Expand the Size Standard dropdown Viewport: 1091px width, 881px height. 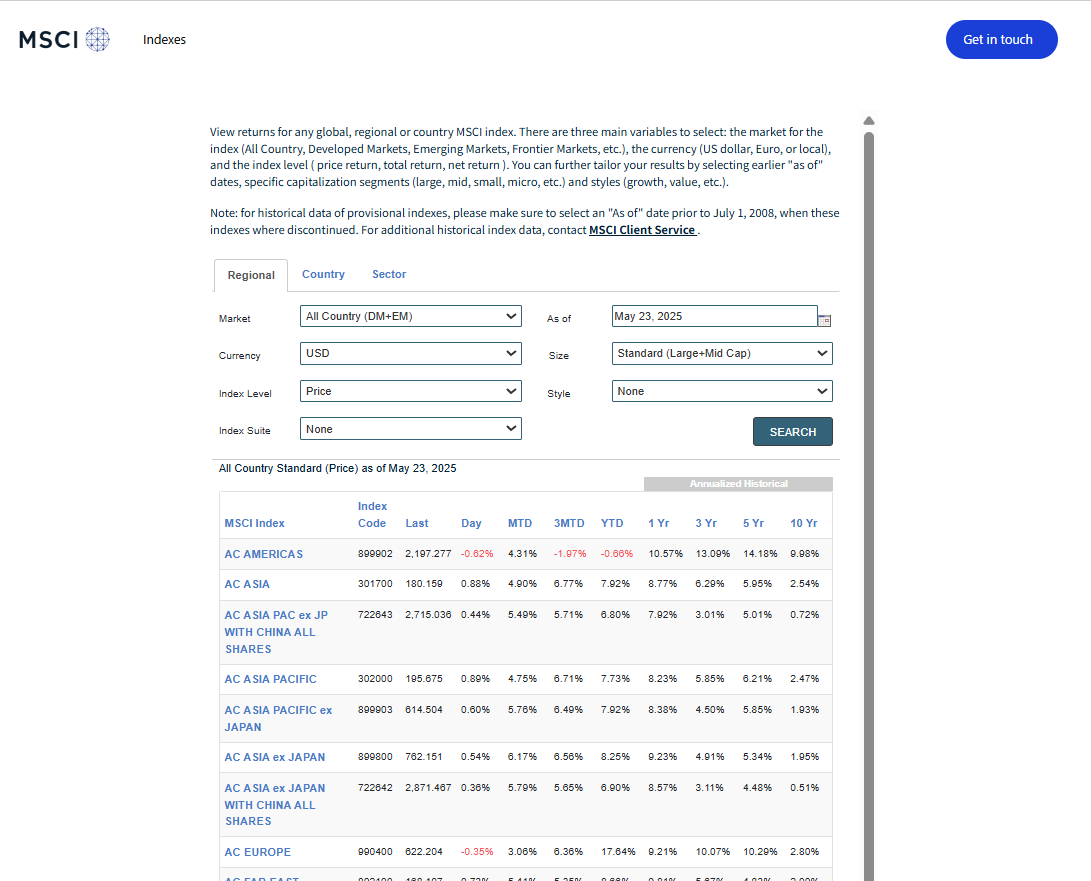722,354
